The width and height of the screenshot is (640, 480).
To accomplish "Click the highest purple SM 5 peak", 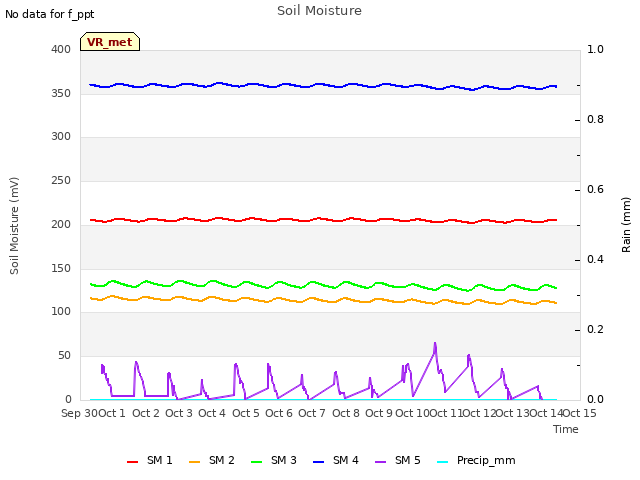I will pyautogui.click(x=435, y=344).
